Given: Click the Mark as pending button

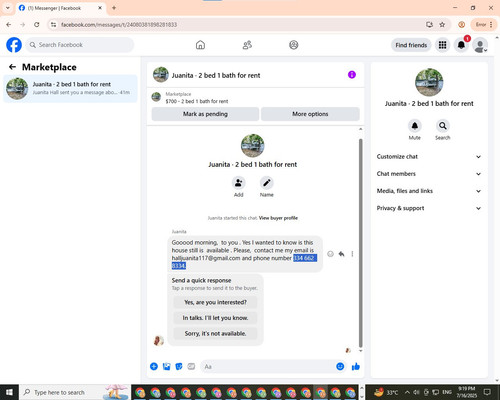Looking at the screenshot, I should pyautogui.click(x=205, y=114).
